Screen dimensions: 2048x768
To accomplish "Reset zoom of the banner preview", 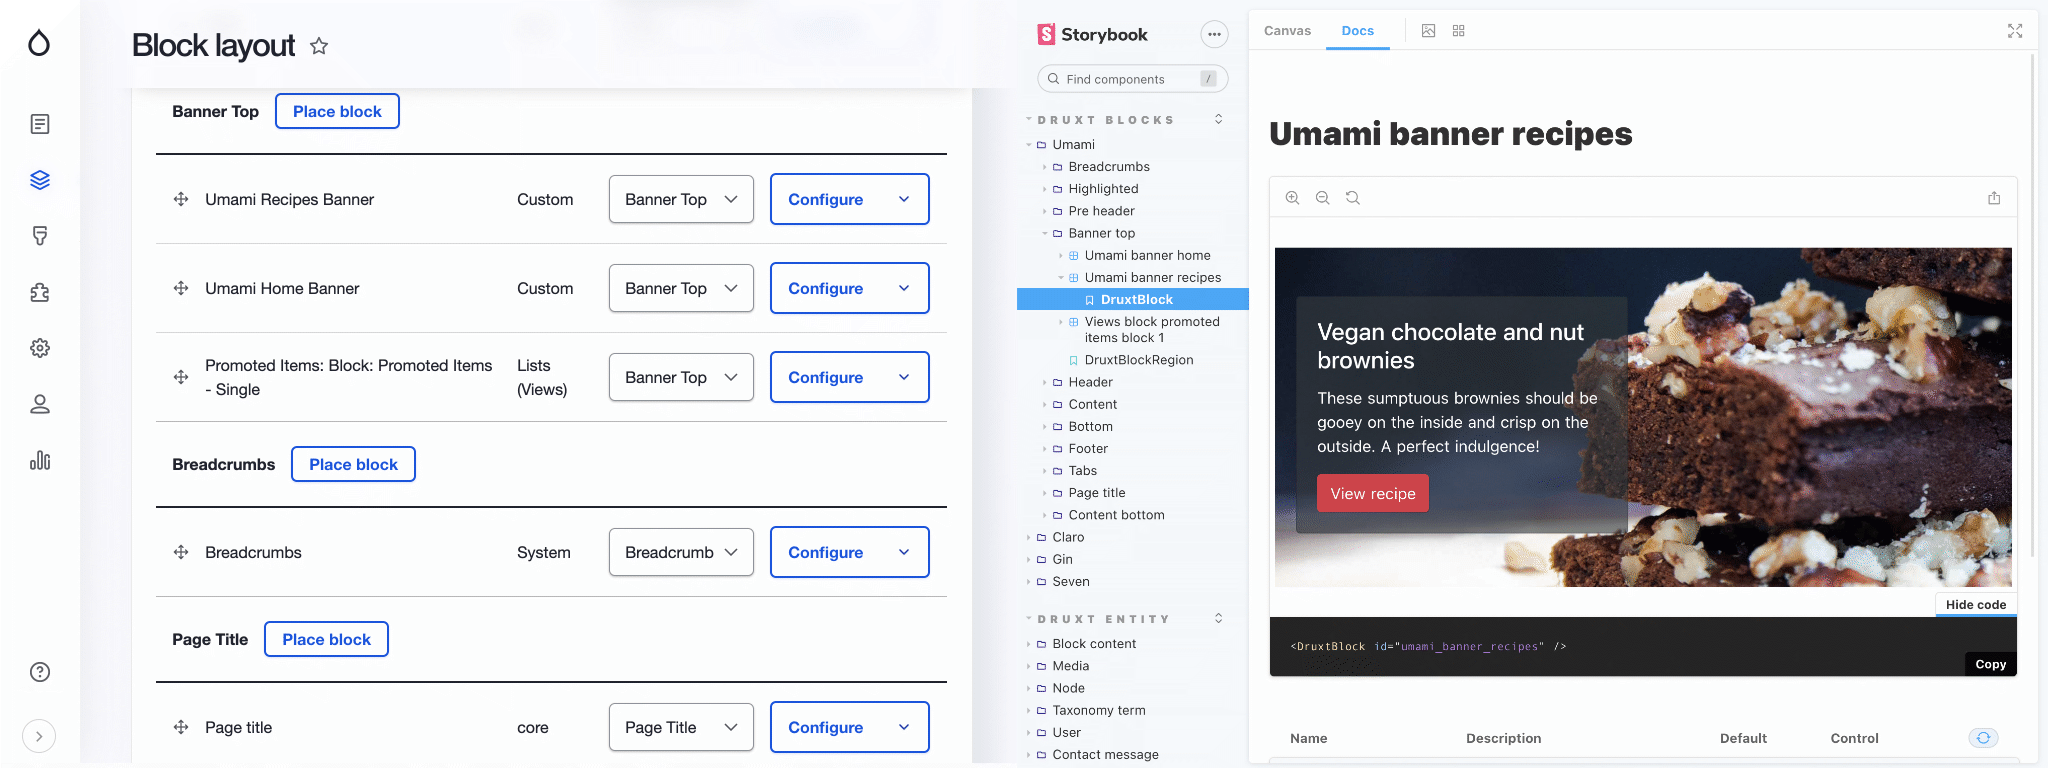I will (x=1353, y=197).
